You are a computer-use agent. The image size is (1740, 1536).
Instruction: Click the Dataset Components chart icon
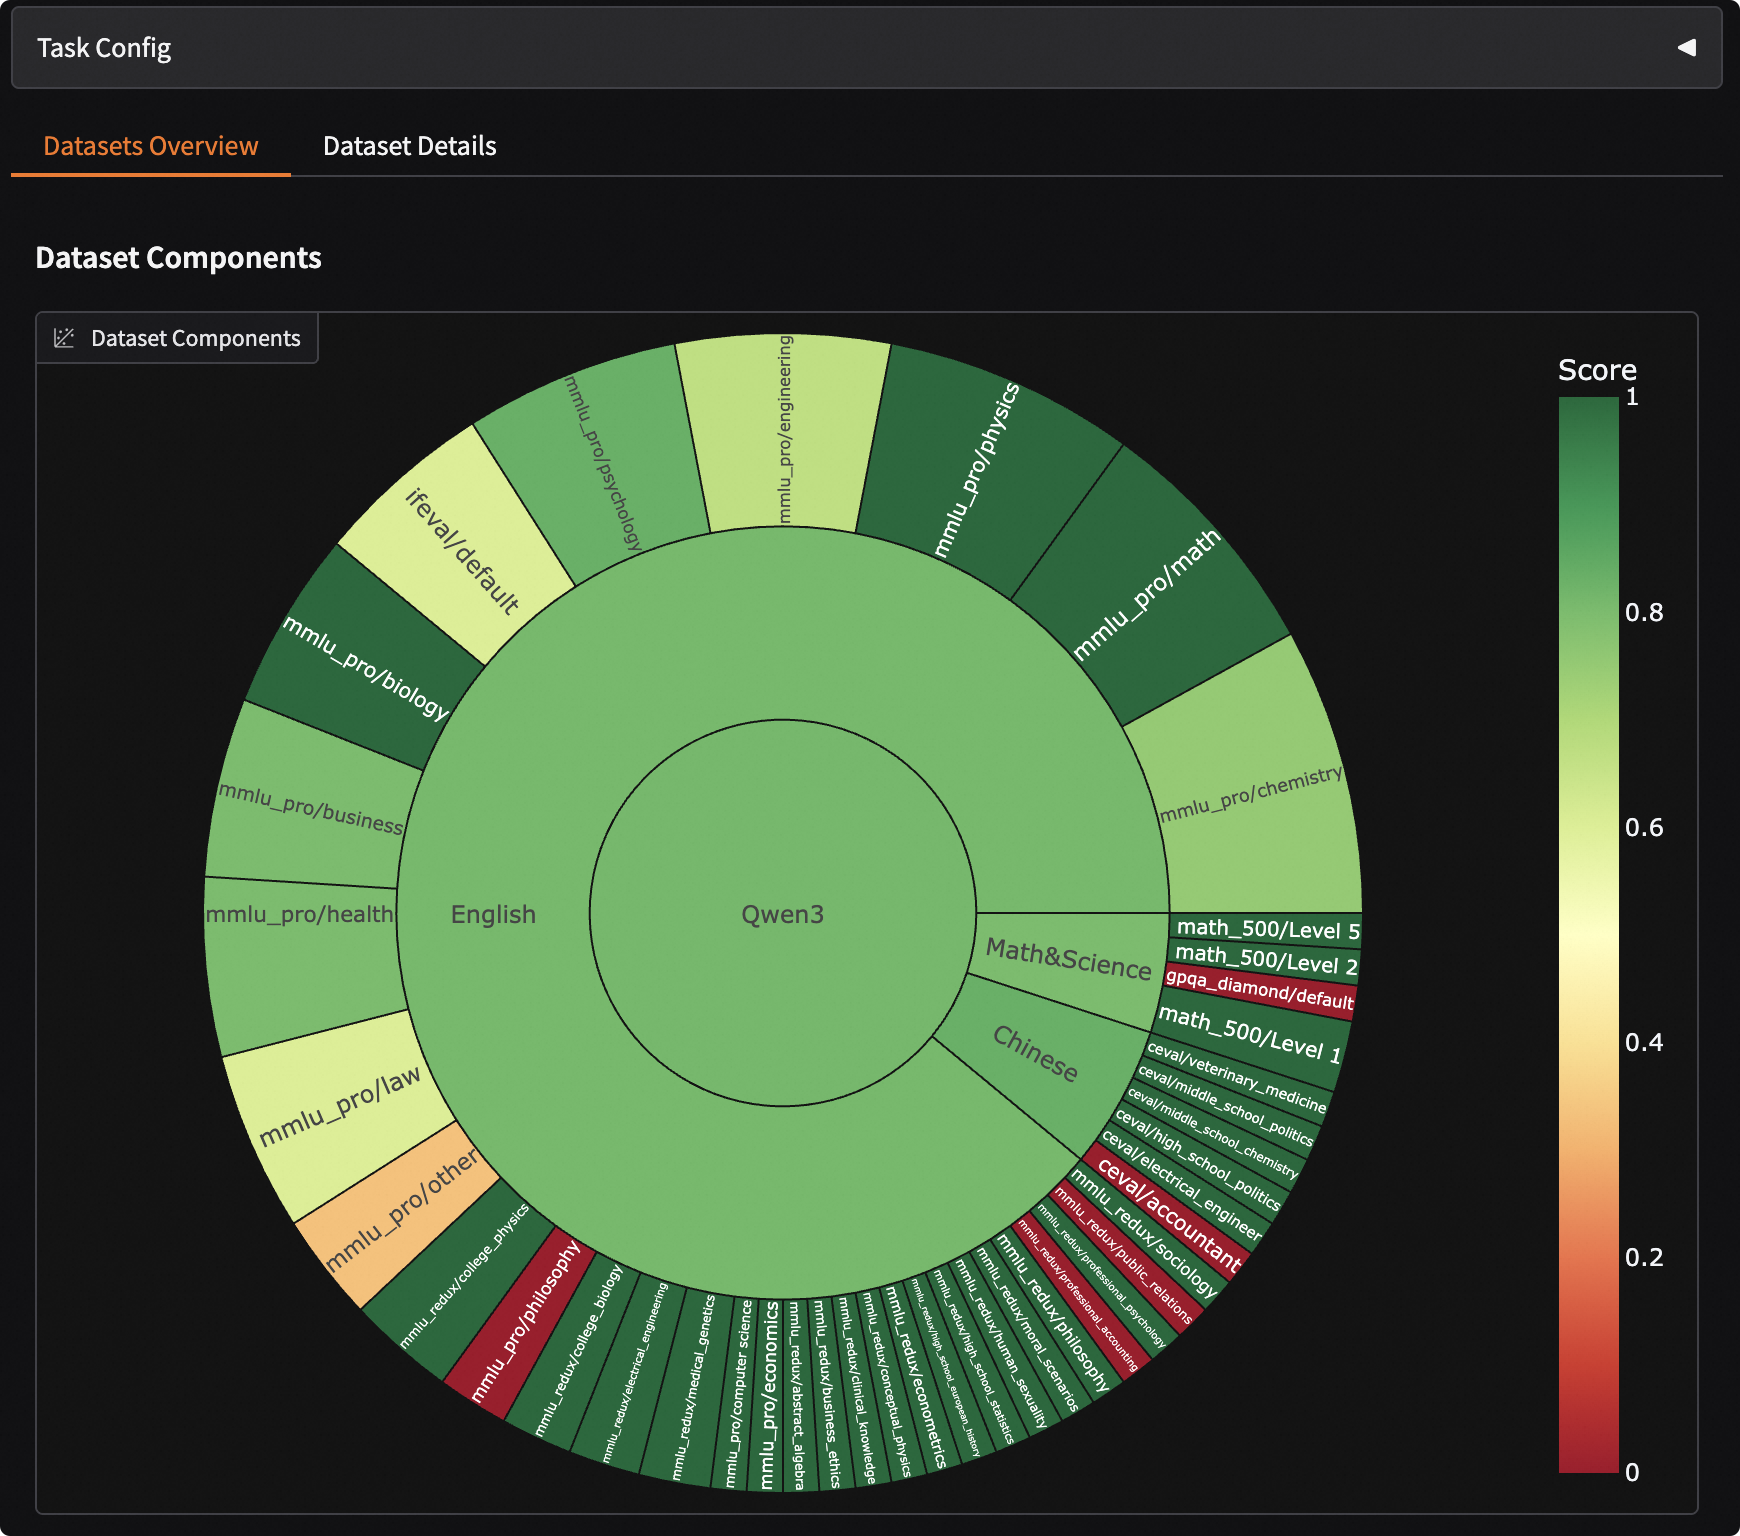64,338
